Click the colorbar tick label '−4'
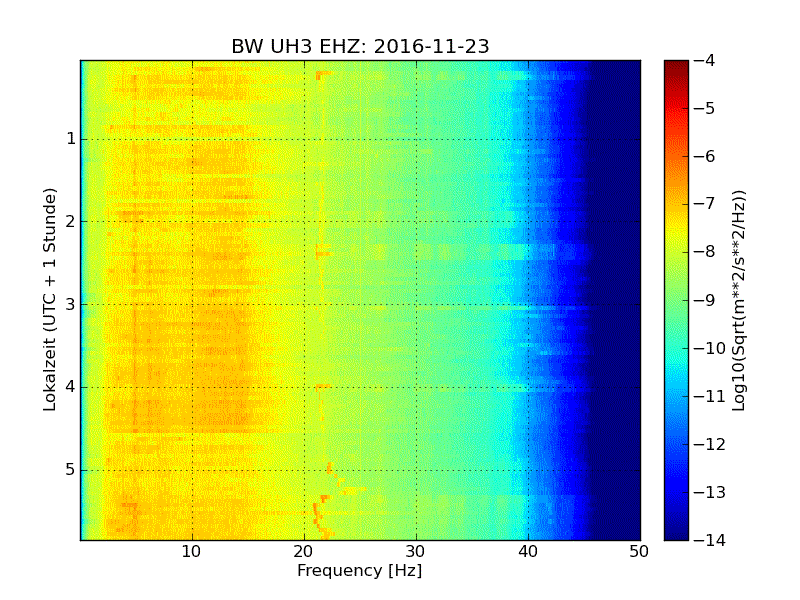Viewport: 800px width, 600px height. click(705, 61)
